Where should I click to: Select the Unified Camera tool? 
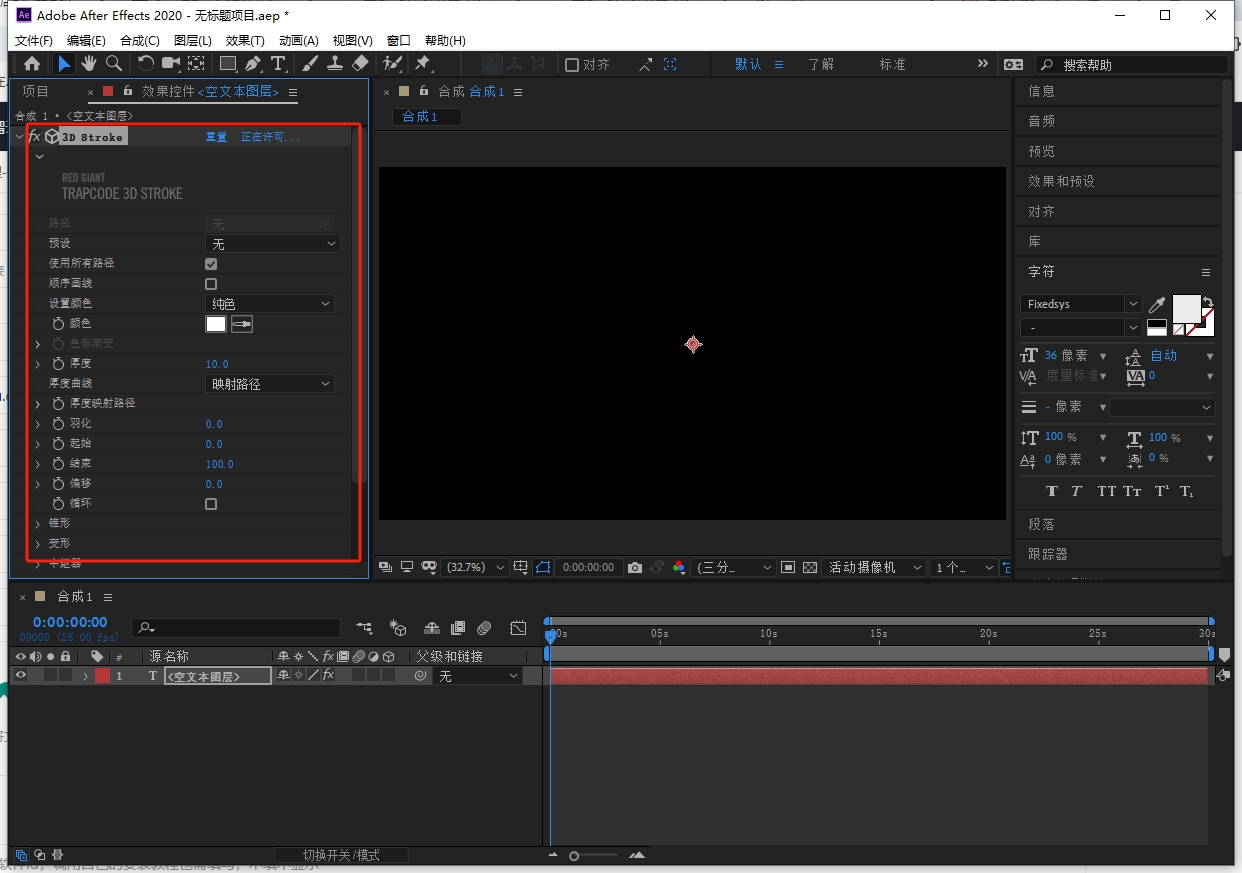coord(171,64)
